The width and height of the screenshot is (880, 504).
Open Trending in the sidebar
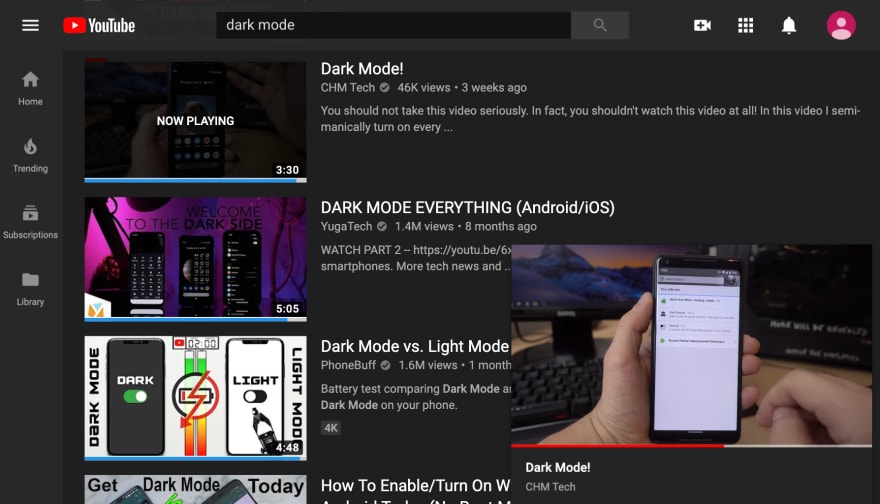(30, 155)
